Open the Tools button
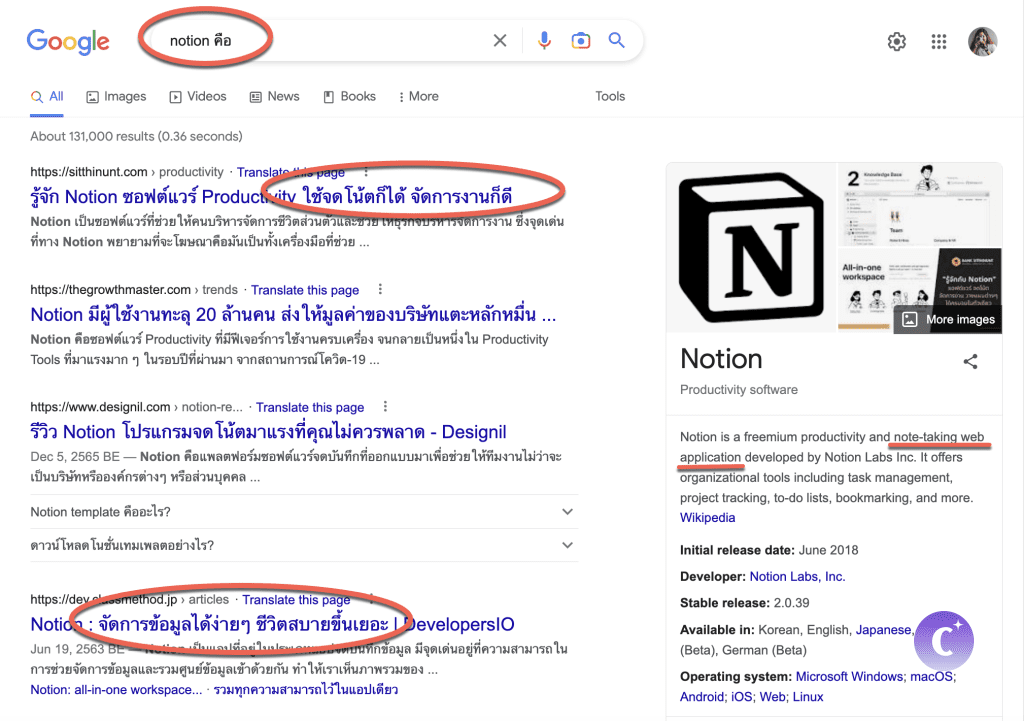Screen dimensions: 1024x721 pyautogui.click(x=610, y=97)
